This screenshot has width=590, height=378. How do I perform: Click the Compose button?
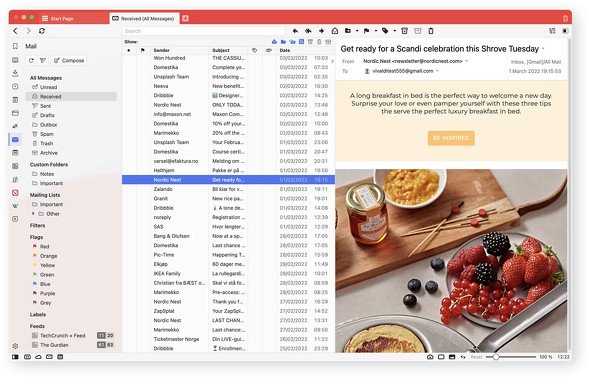pos(69,61)
